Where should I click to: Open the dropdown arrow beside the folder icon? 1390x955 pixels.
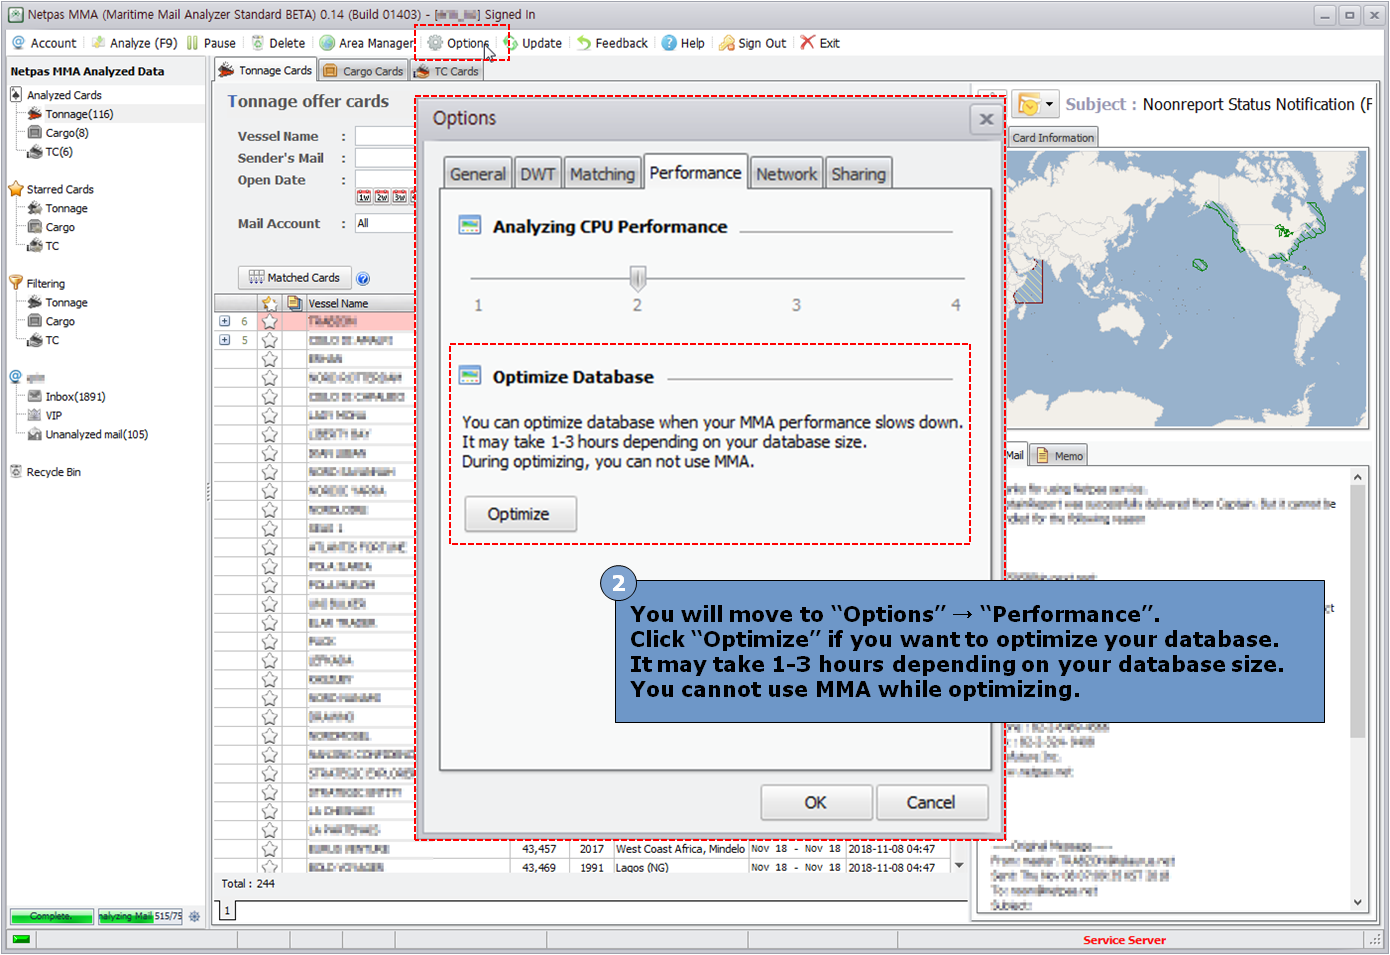click(x=1049, y=104)
